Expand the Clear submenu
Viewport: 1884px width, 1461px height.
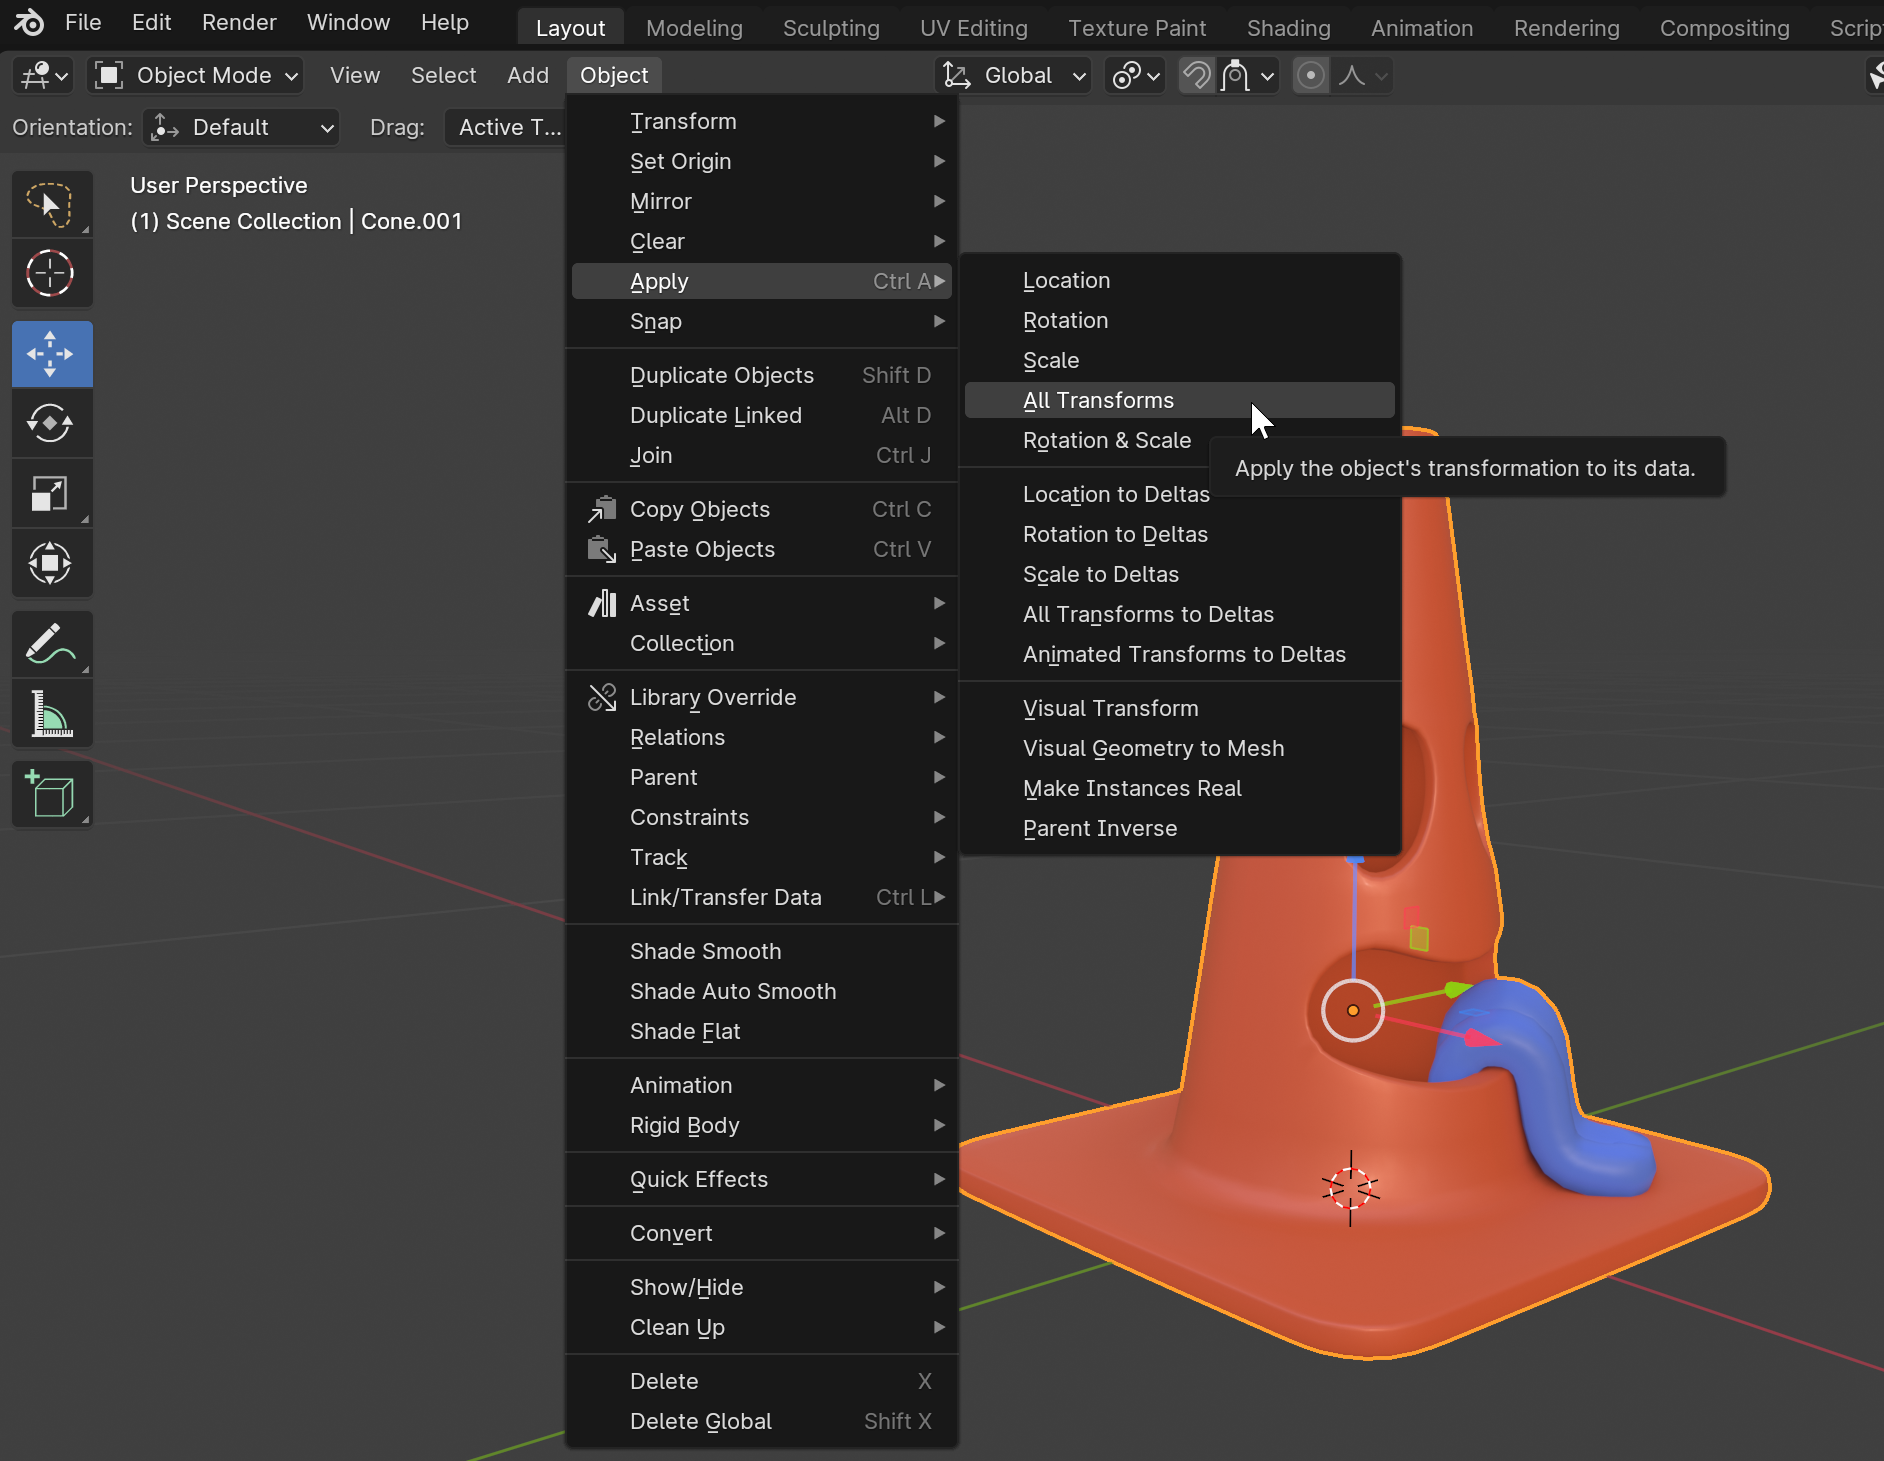(762, 241)
